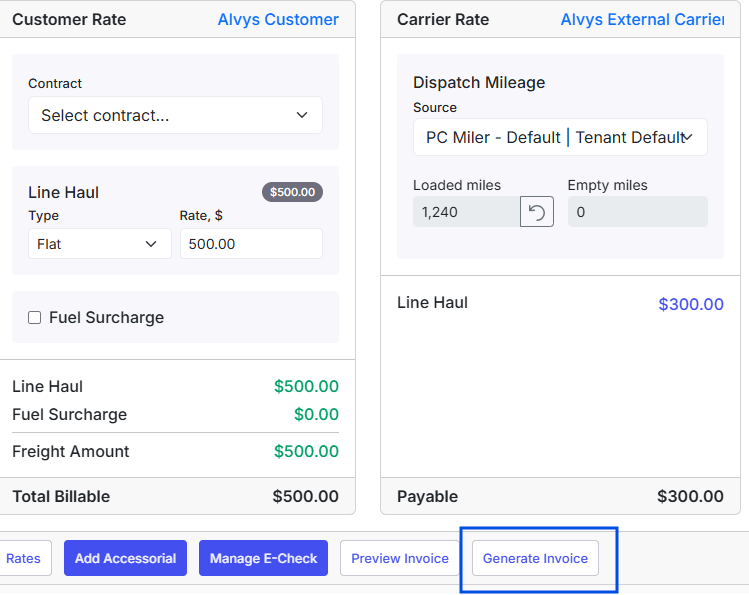Click the $500.00 Line Haul badge

[292, 192]
